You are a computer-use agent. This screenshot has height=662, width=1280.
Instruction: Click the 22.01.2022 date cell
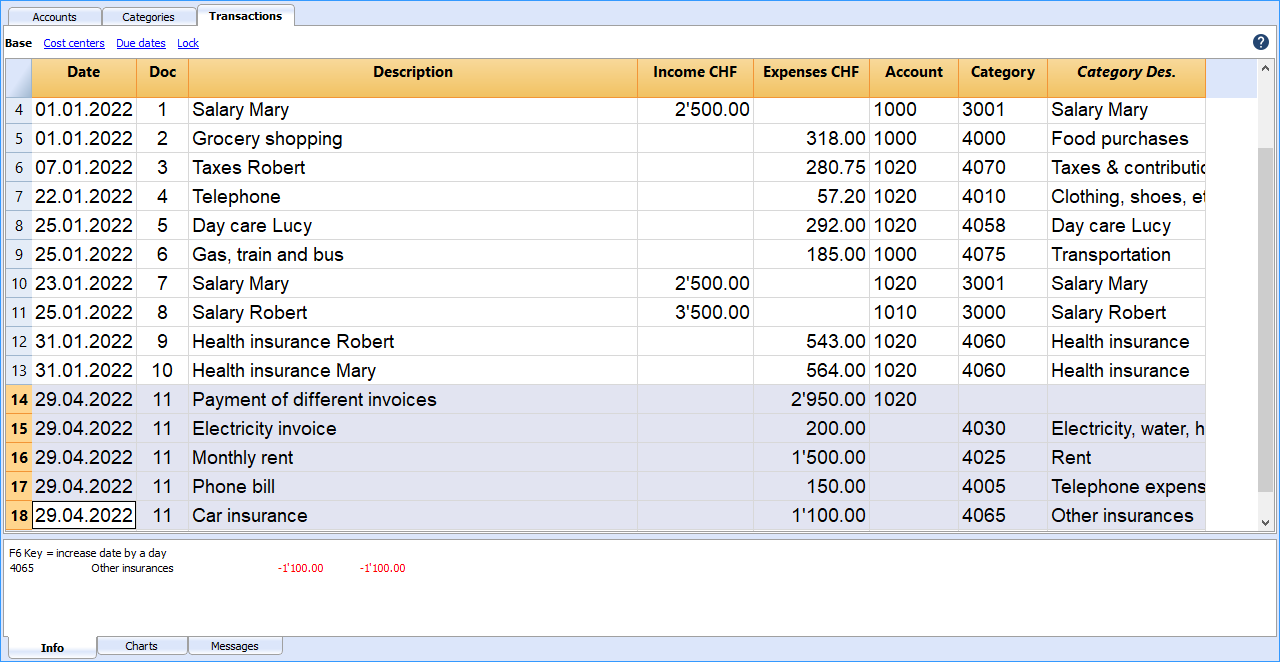tap(84, 197)
